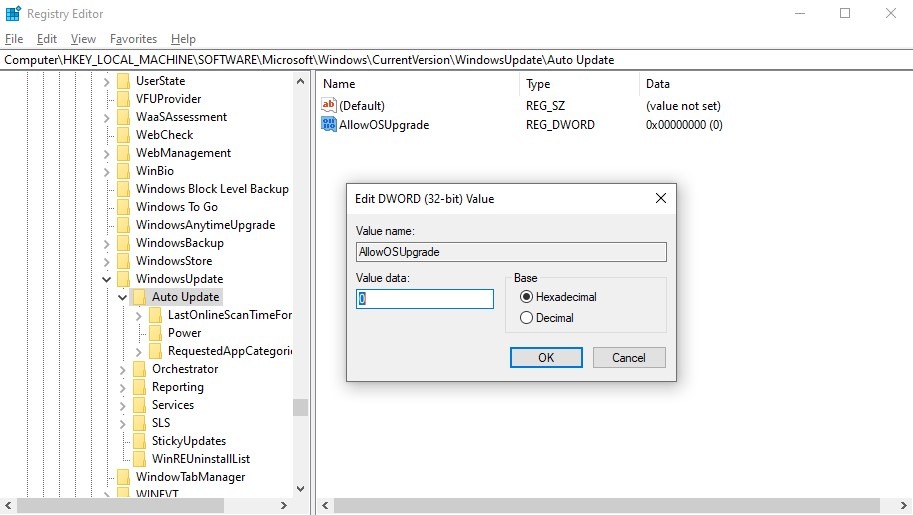Select the Services folder icon
Screen dimensions: 913x515
(139, 405)
